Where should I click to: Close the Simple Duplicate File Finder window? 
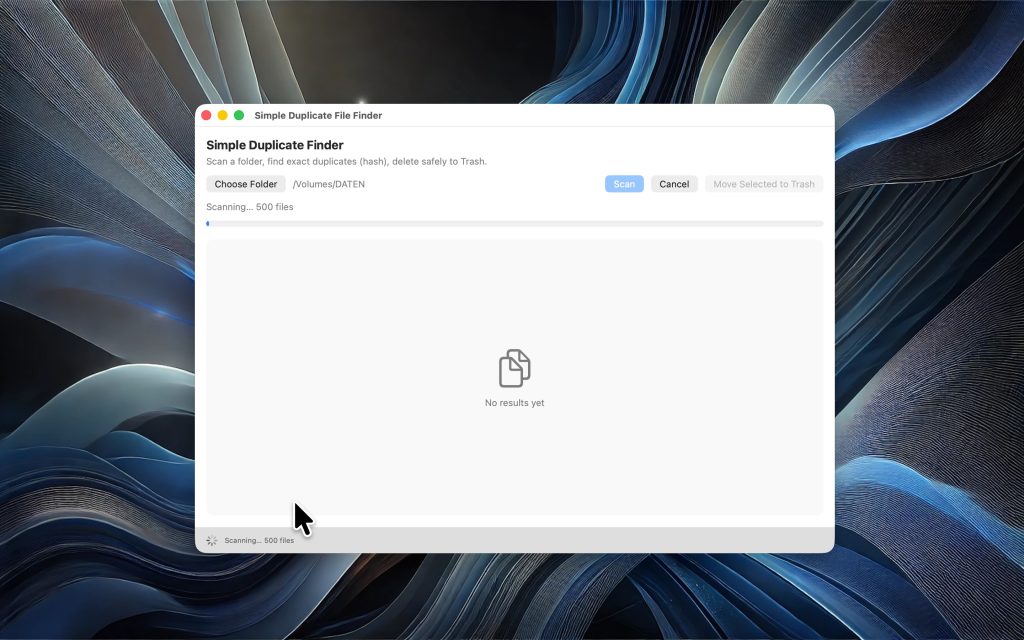click(x=207, y=116)
